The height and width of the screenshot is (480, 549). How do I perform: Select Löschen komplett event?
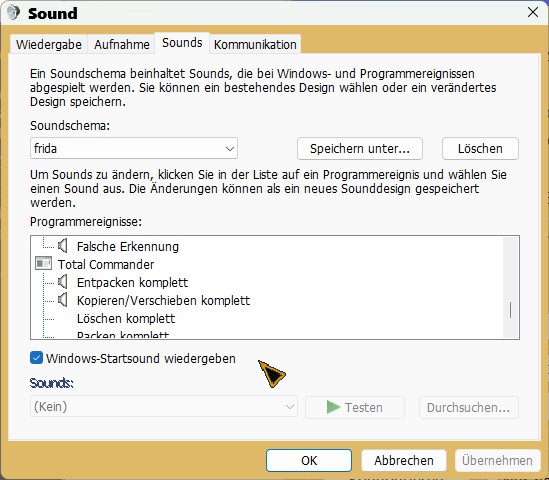[126, 318]
